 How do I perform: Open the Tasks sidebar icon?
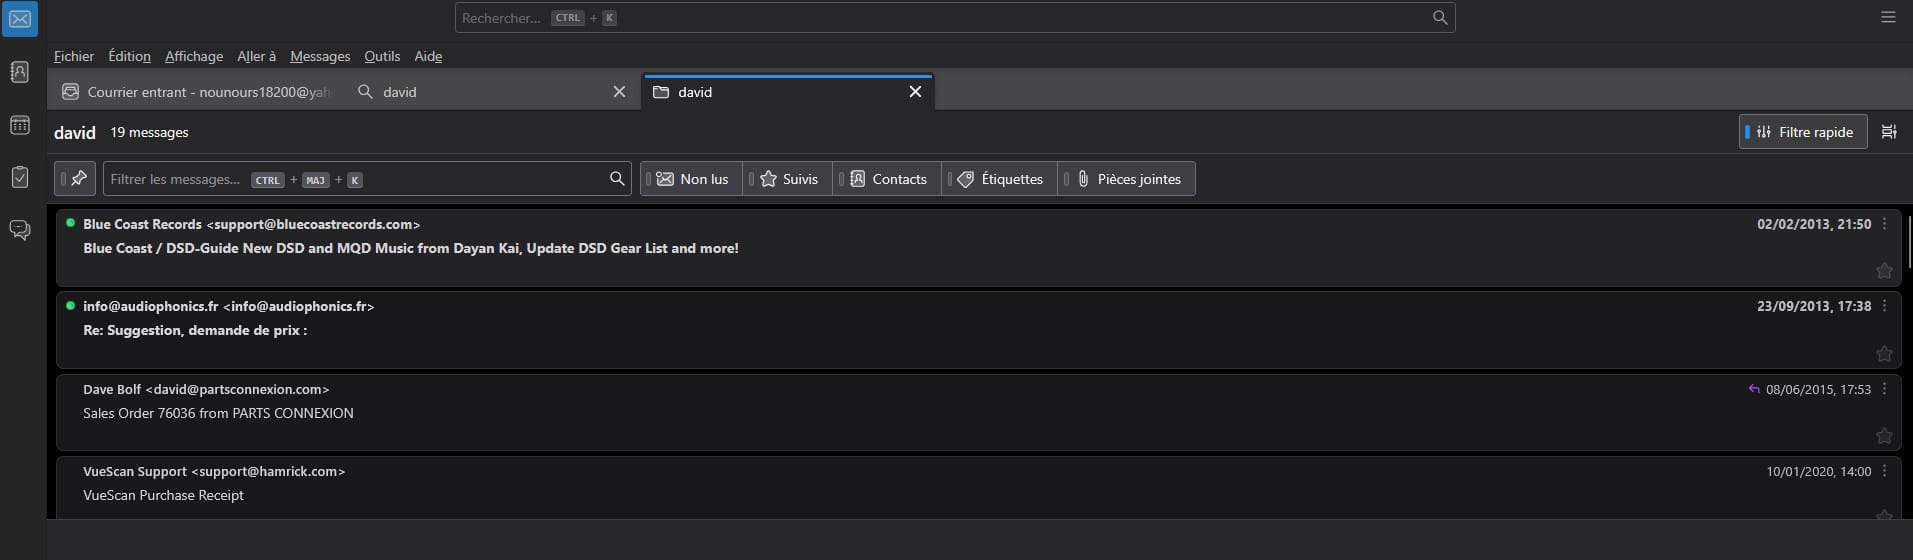pyautogui.click(x=19, y=177)
